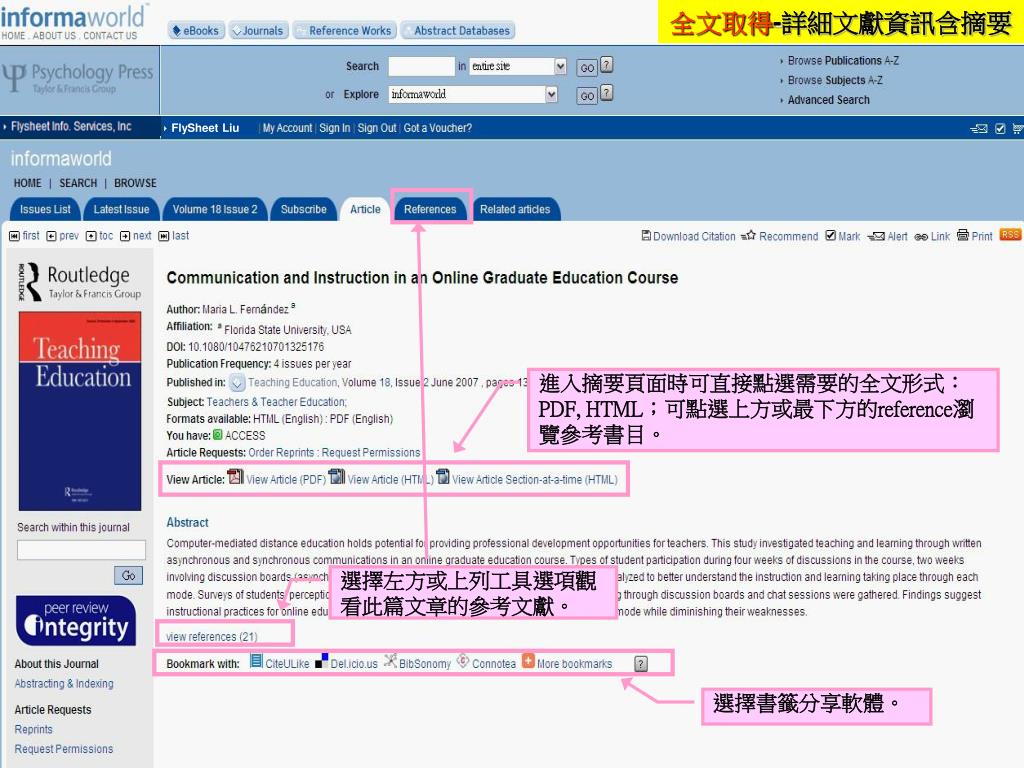
Task: Click bookmark help question icon
Action: click(x=641, y=664)
